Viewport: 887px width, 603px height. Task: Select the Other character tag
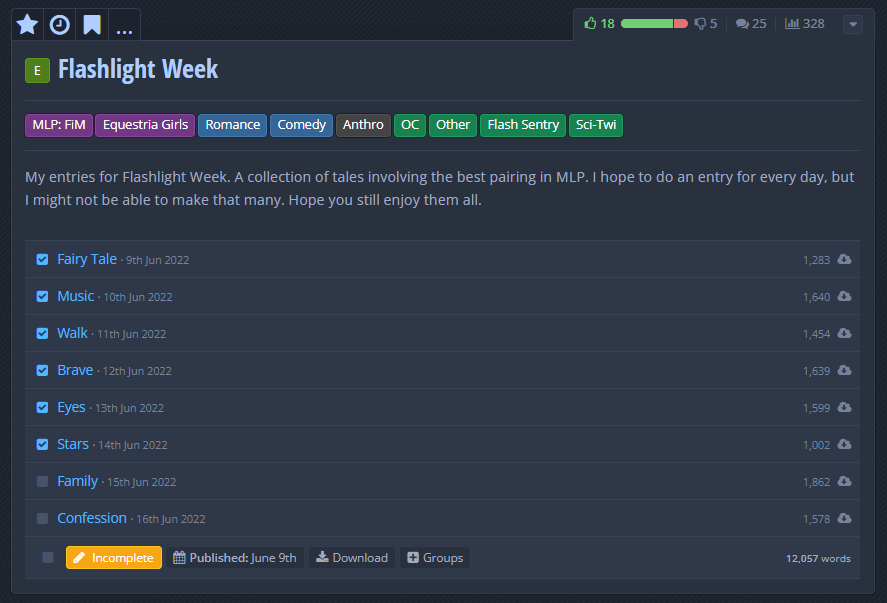[453, 125]
